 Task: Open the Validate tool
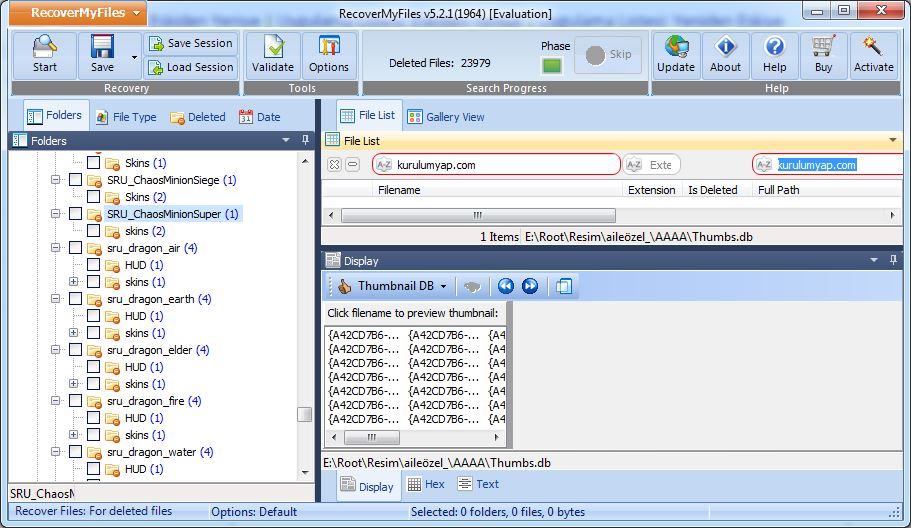272,55
